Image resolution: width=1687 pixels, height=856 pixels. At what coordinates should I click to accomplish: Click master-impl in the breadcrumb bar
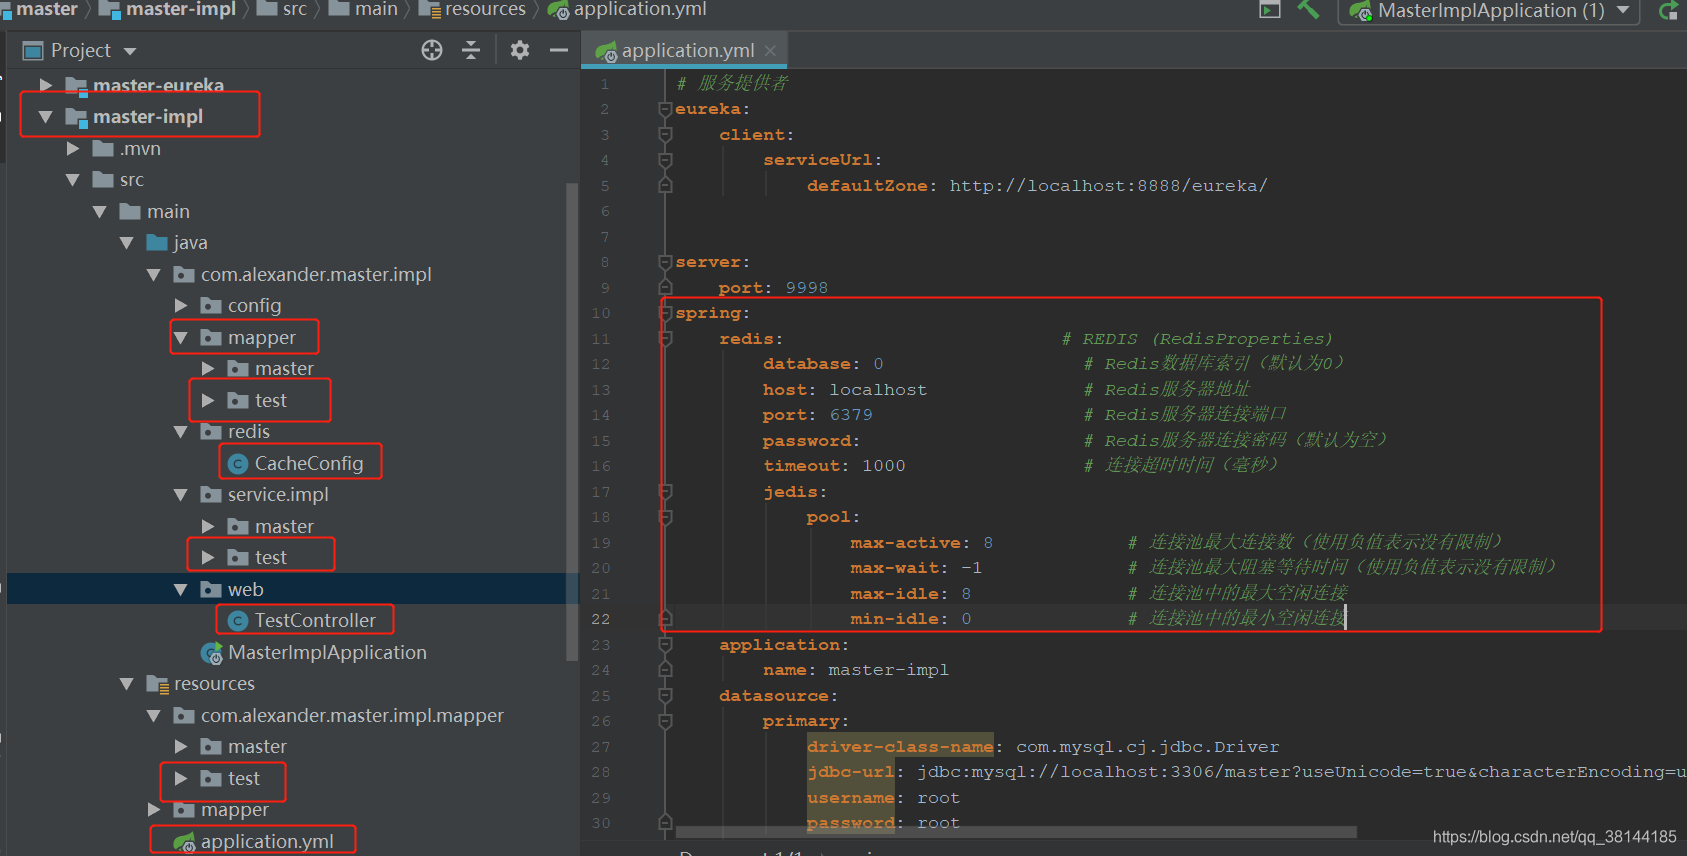(x=180, y=9)
